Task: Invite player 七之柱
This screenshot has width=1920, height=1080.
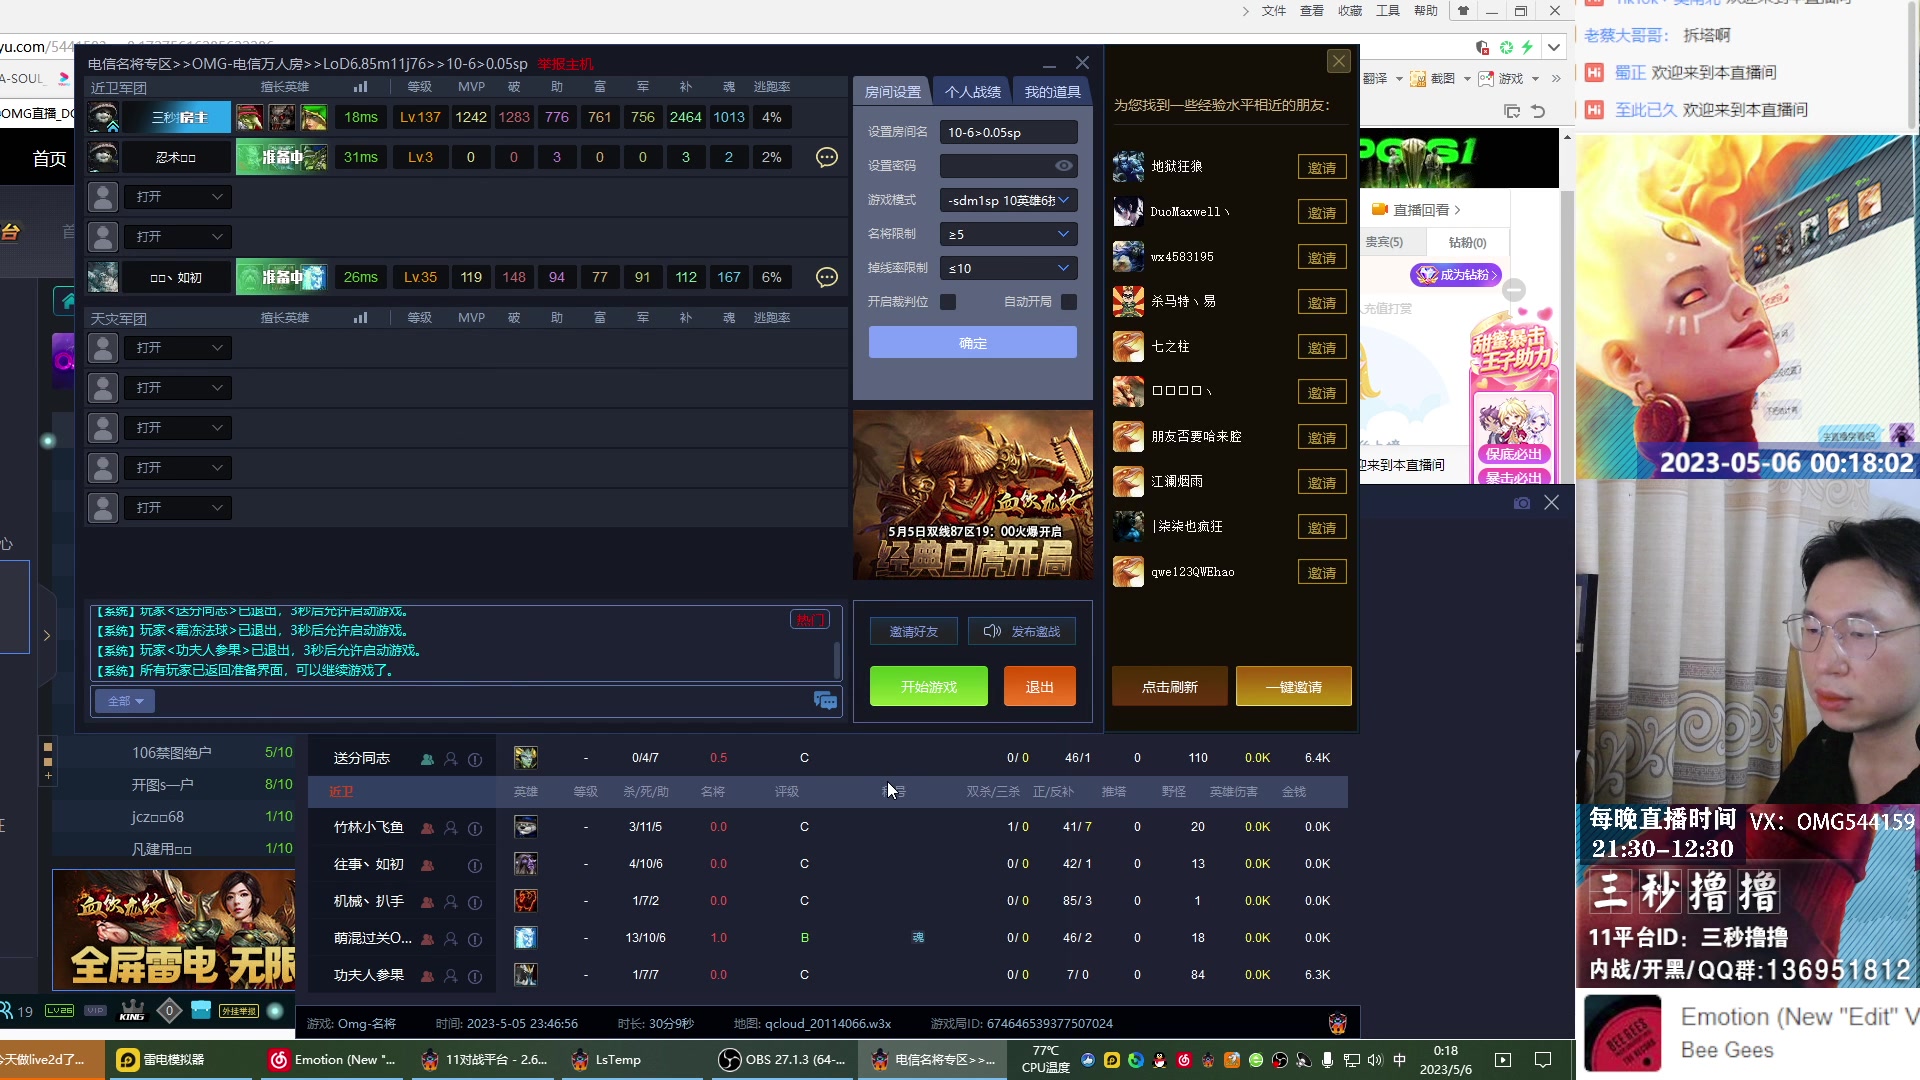Action: (x=1322, y=347)
